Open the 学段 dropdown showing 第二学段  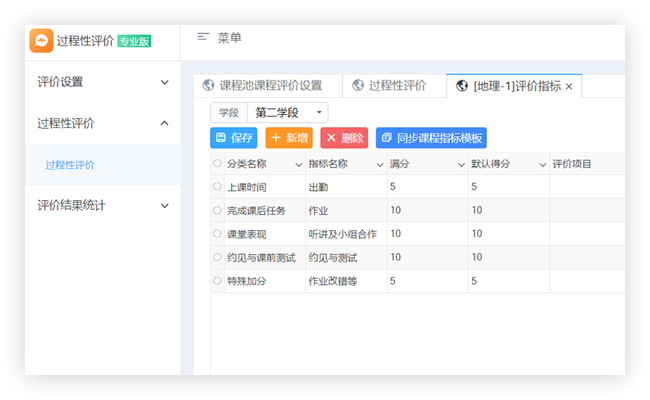(x=286, y=113)
